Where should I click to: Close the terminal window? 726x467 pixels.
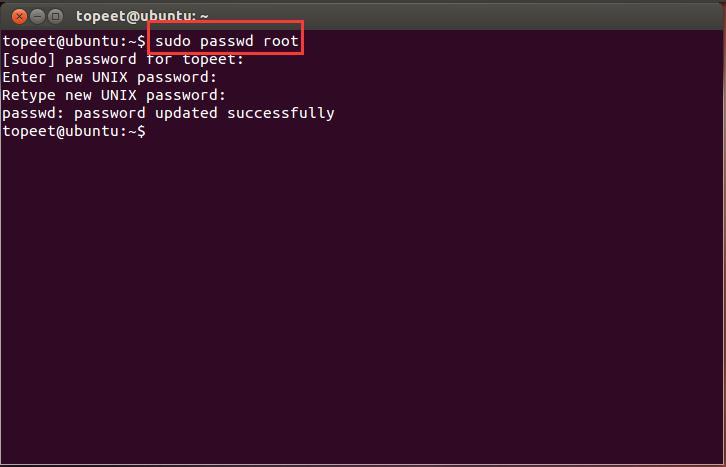19,16
